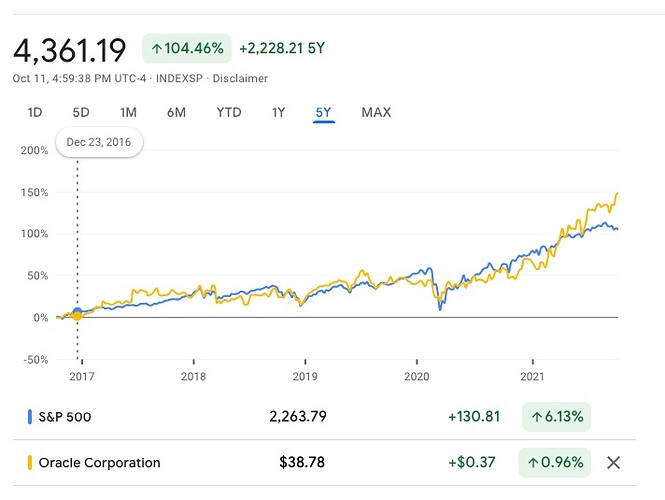Click the S&P 500 6.13% change badge
This screenshot has height=500, width=665.
[x=556, y=416]
